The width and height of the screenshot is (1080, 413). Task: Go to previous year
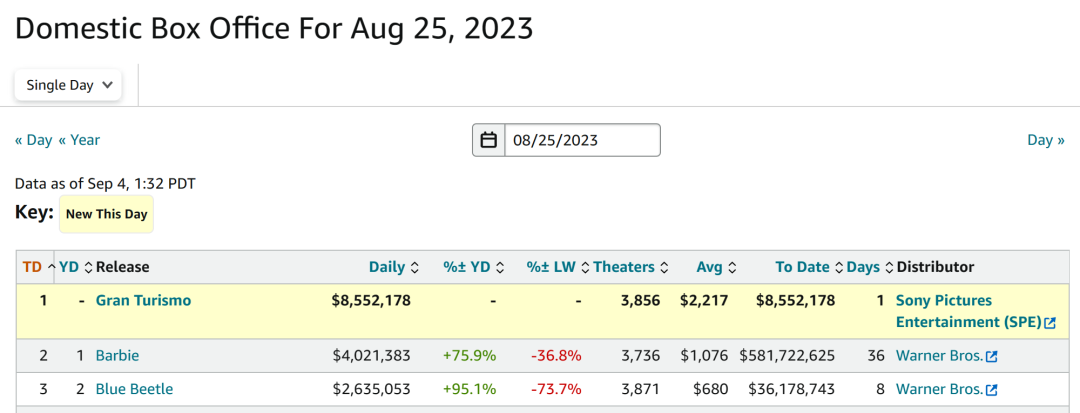pos(79,140)
